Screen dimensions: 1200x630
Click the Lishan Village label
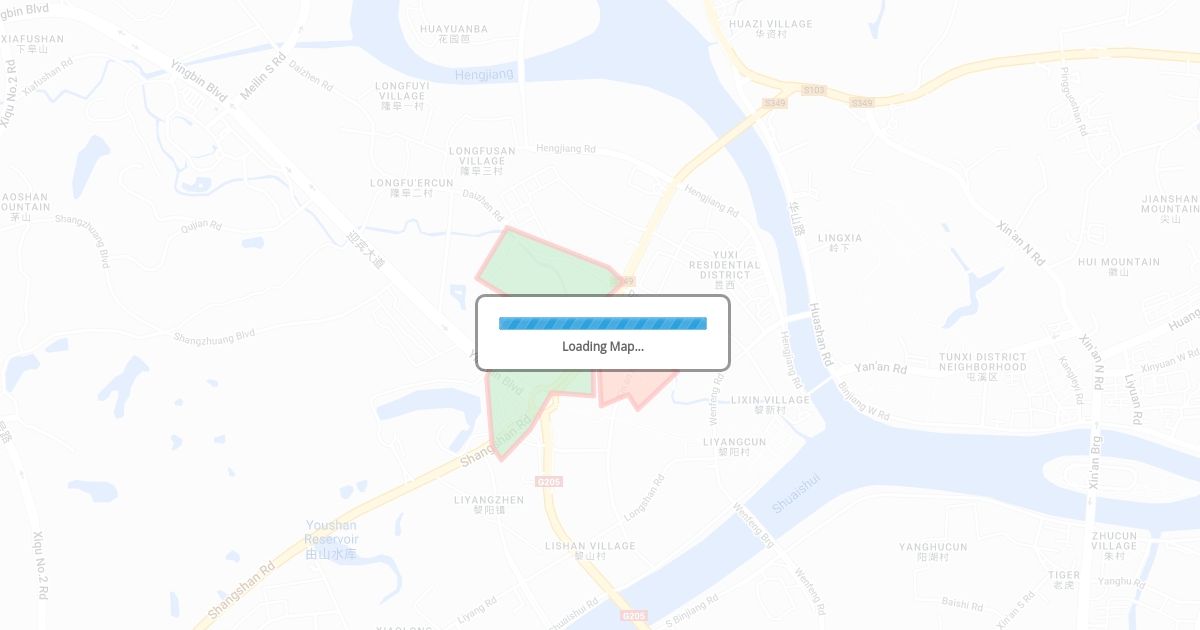590,550
